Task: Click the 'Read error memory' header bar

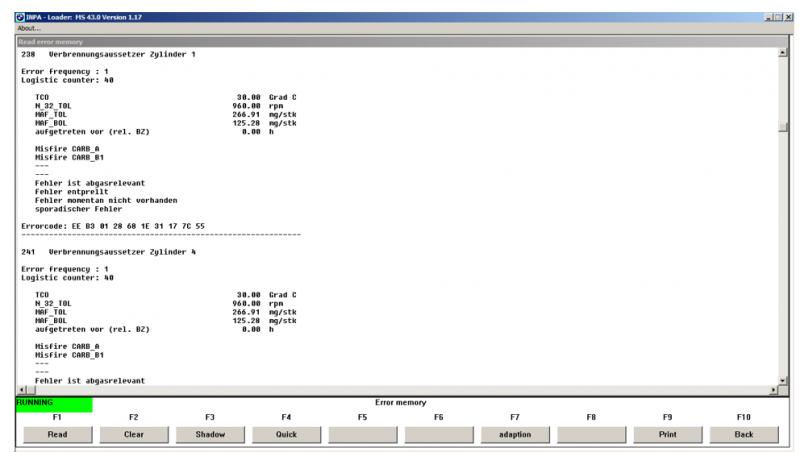Action: click(402, 42)
